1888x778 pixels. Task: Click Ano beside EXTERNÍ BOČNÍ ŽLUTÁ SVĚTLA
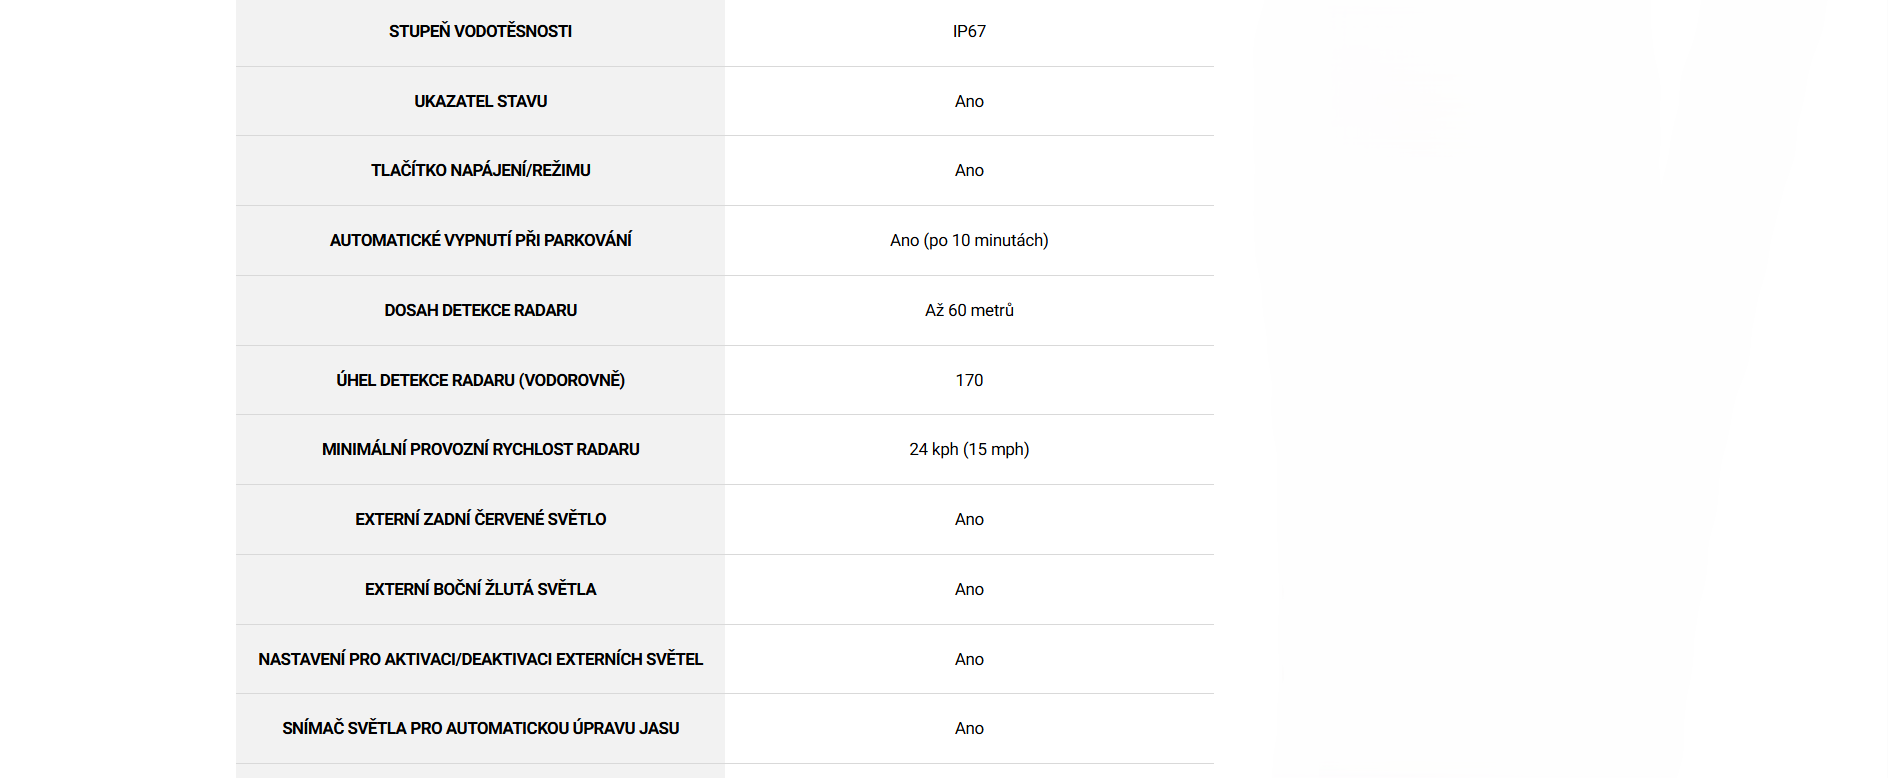969,589
